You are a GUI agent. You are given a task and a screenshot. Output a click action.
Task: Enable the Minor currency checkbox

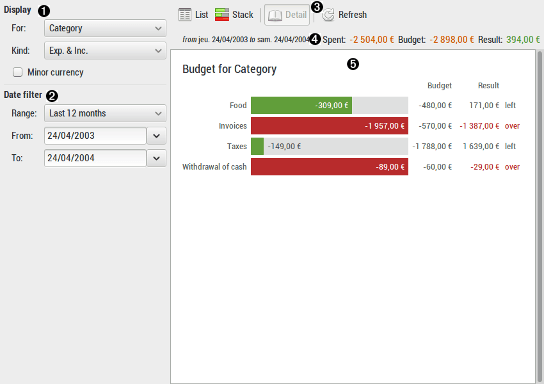[18, 72]
